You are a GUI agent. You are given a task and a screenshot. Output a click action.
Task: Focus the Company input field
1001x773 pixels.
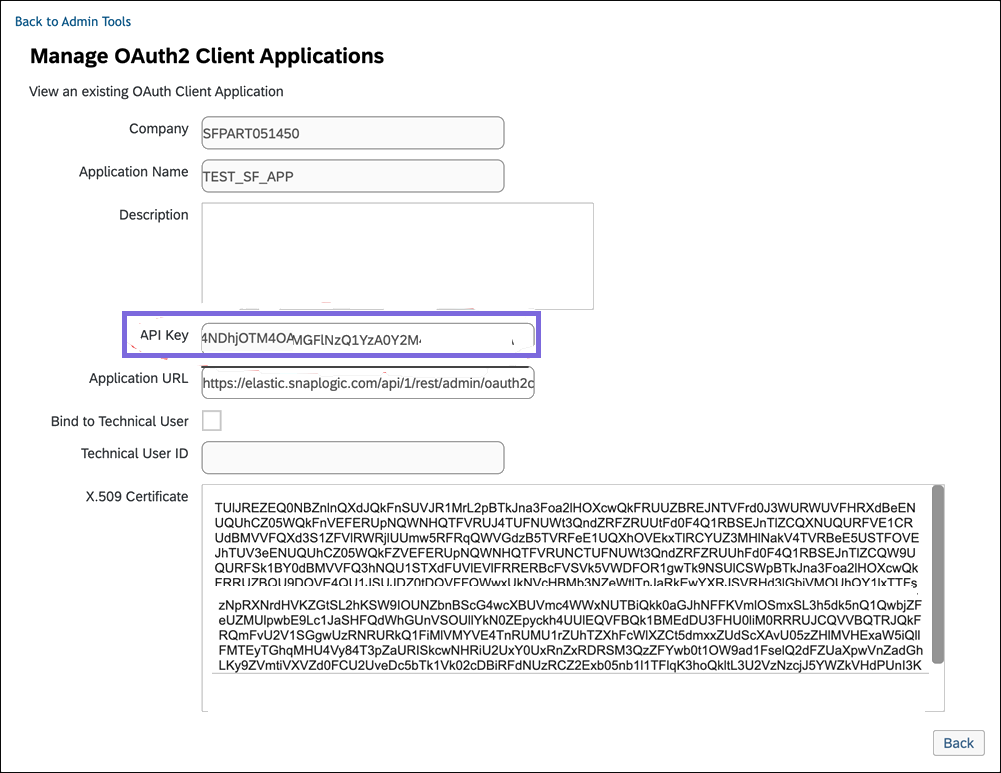(x=353, y=133)
